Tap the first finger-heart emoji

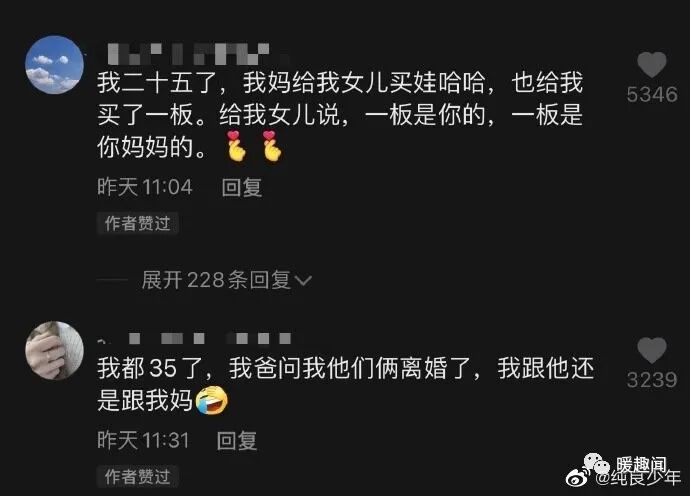pyautogui.click(x=236, y=146)
